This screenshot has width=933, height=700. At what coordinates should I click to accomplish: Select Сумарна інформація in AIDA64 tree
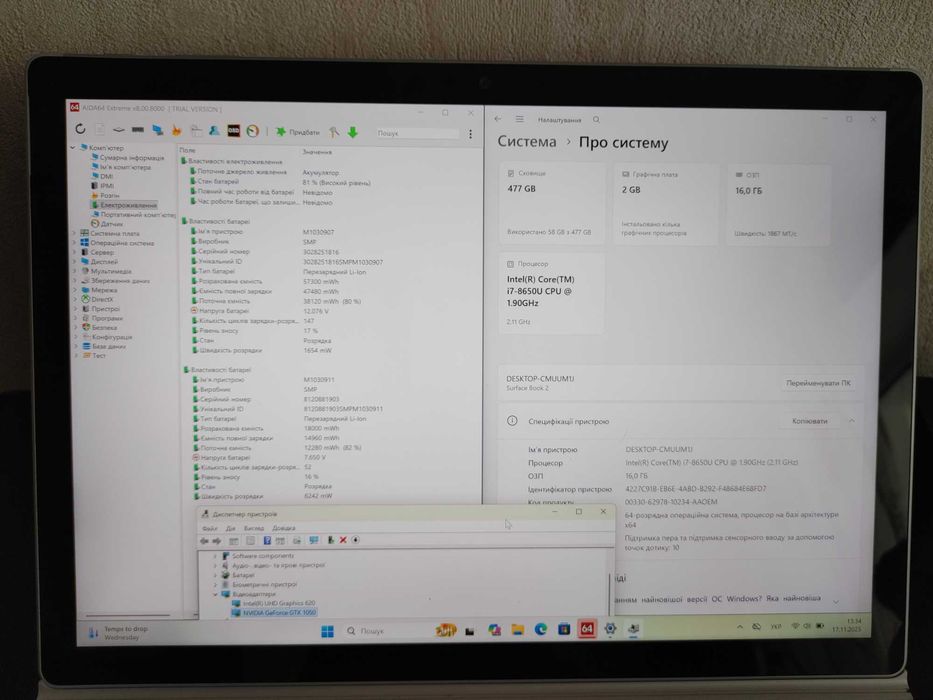[127, 158]
